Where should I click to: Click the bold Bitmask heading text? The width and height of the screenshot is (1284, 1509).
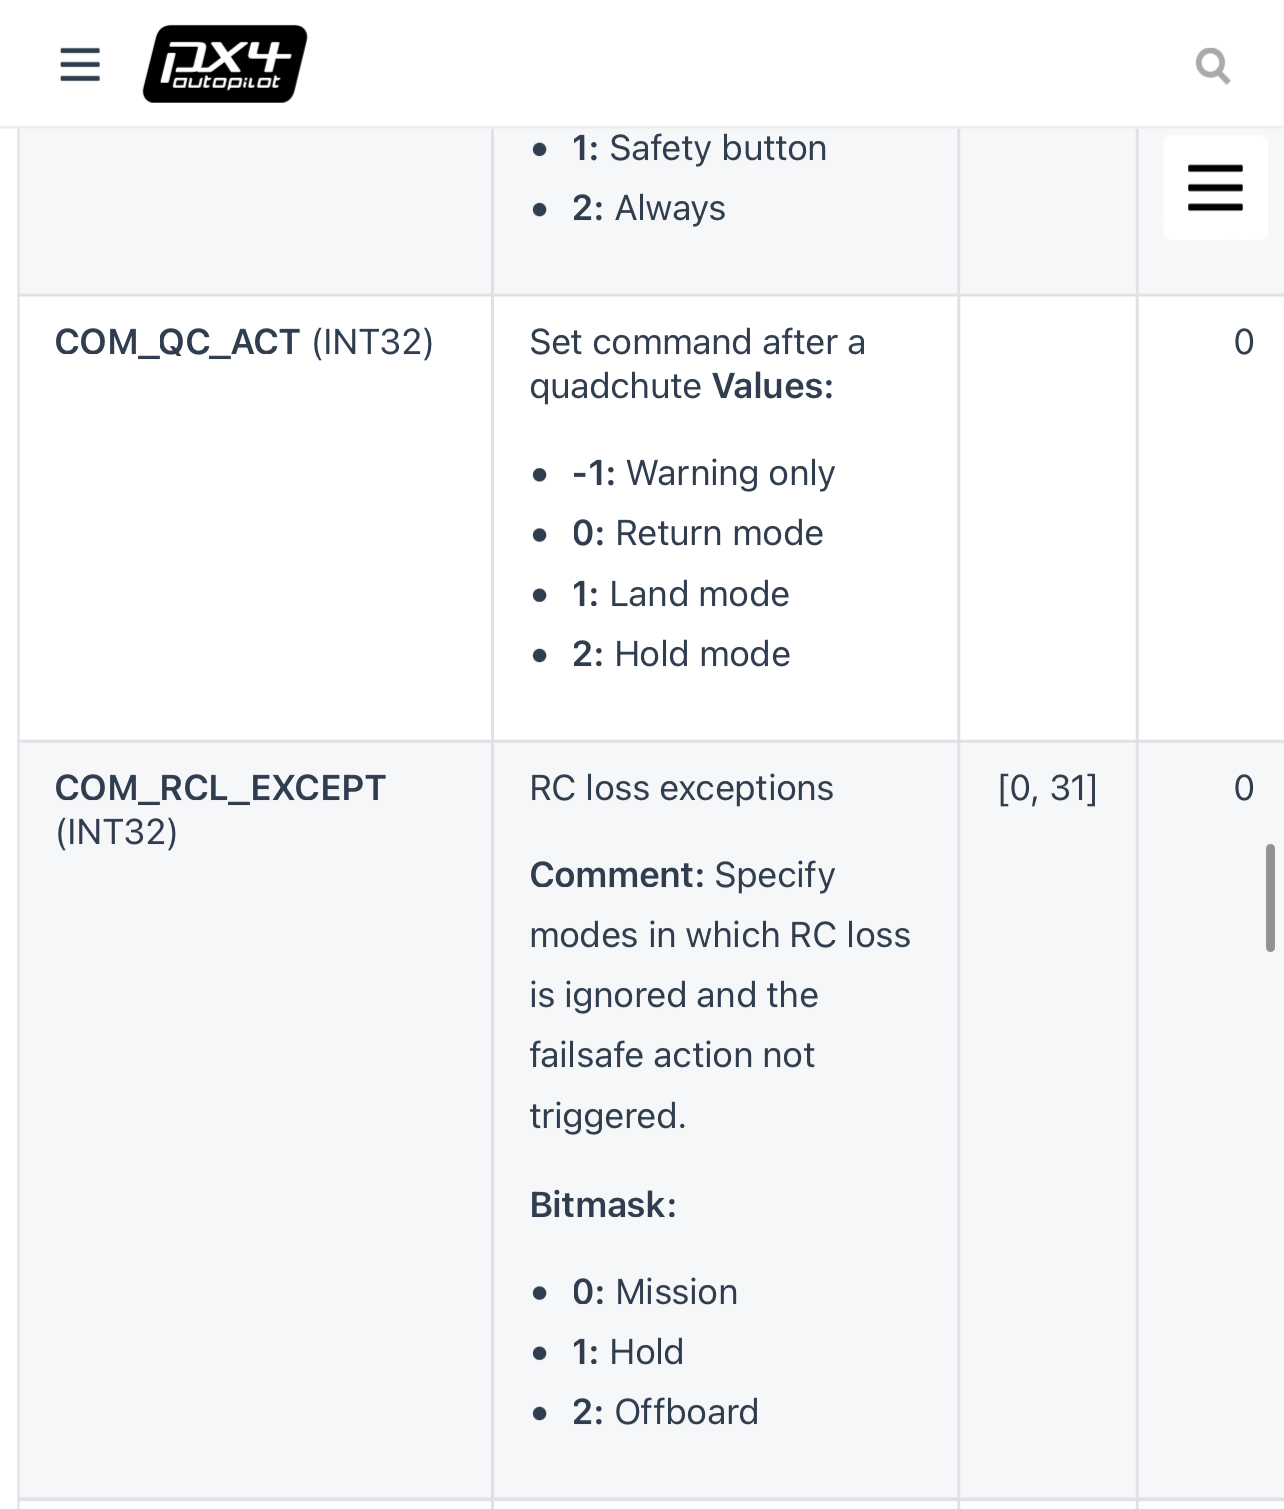pos(603,1204)
